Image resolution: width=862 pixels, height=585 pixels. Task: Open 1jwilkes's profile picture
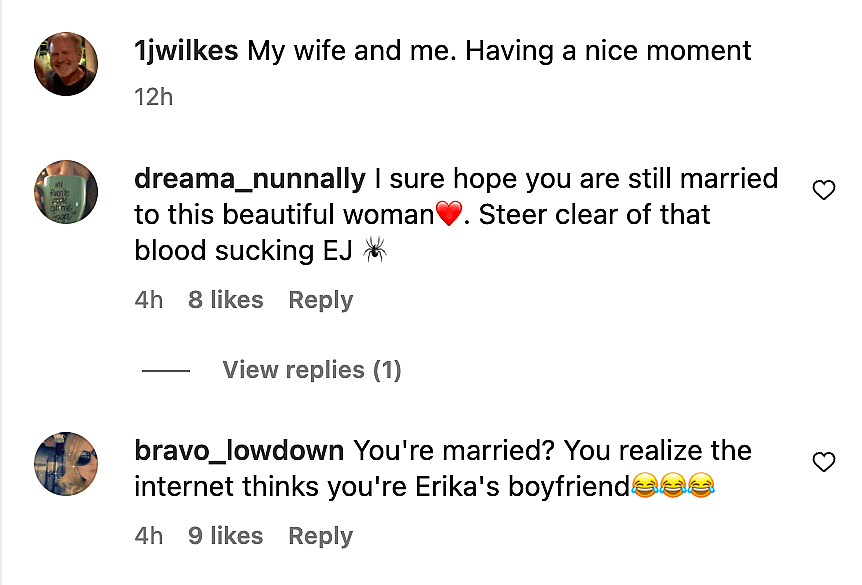coord(65,62)
